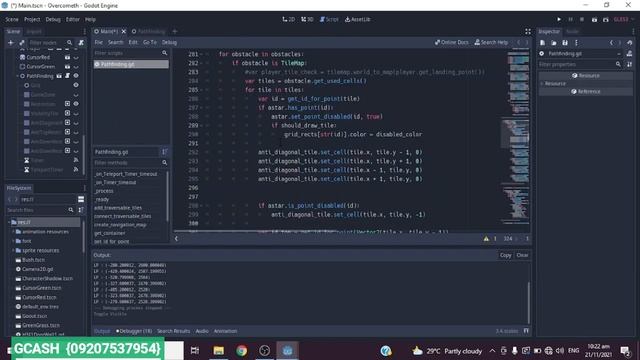Switch to Import dock tab

(x=34, y=31)
